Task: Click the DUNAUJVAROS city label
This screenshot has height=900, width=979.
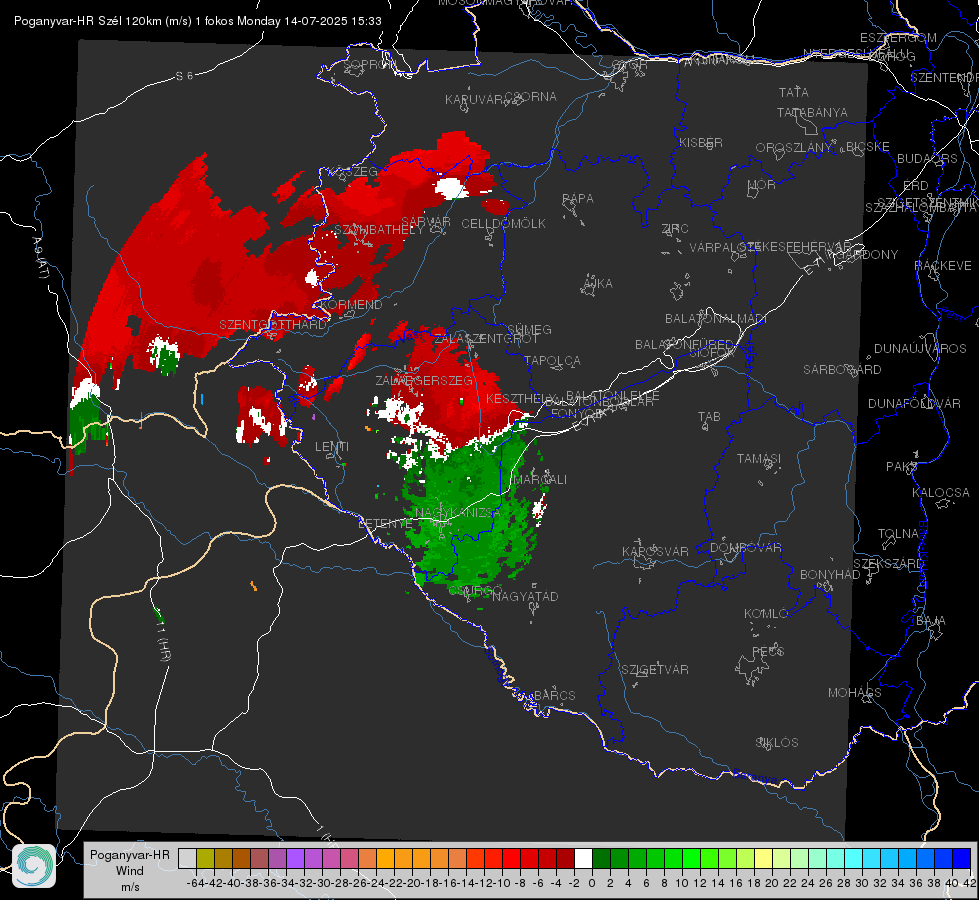Action: (920, 349)
